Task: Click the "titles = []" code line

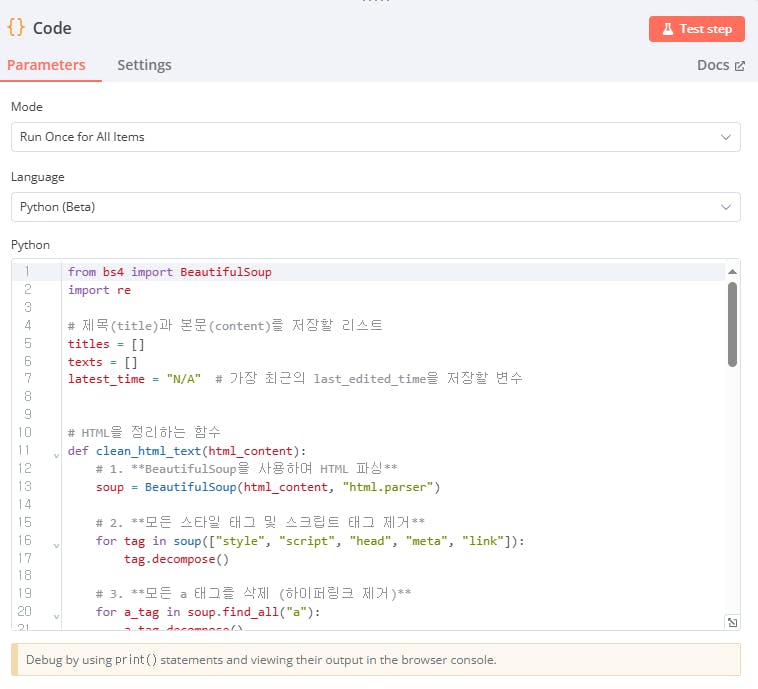Action: [106, 343]
